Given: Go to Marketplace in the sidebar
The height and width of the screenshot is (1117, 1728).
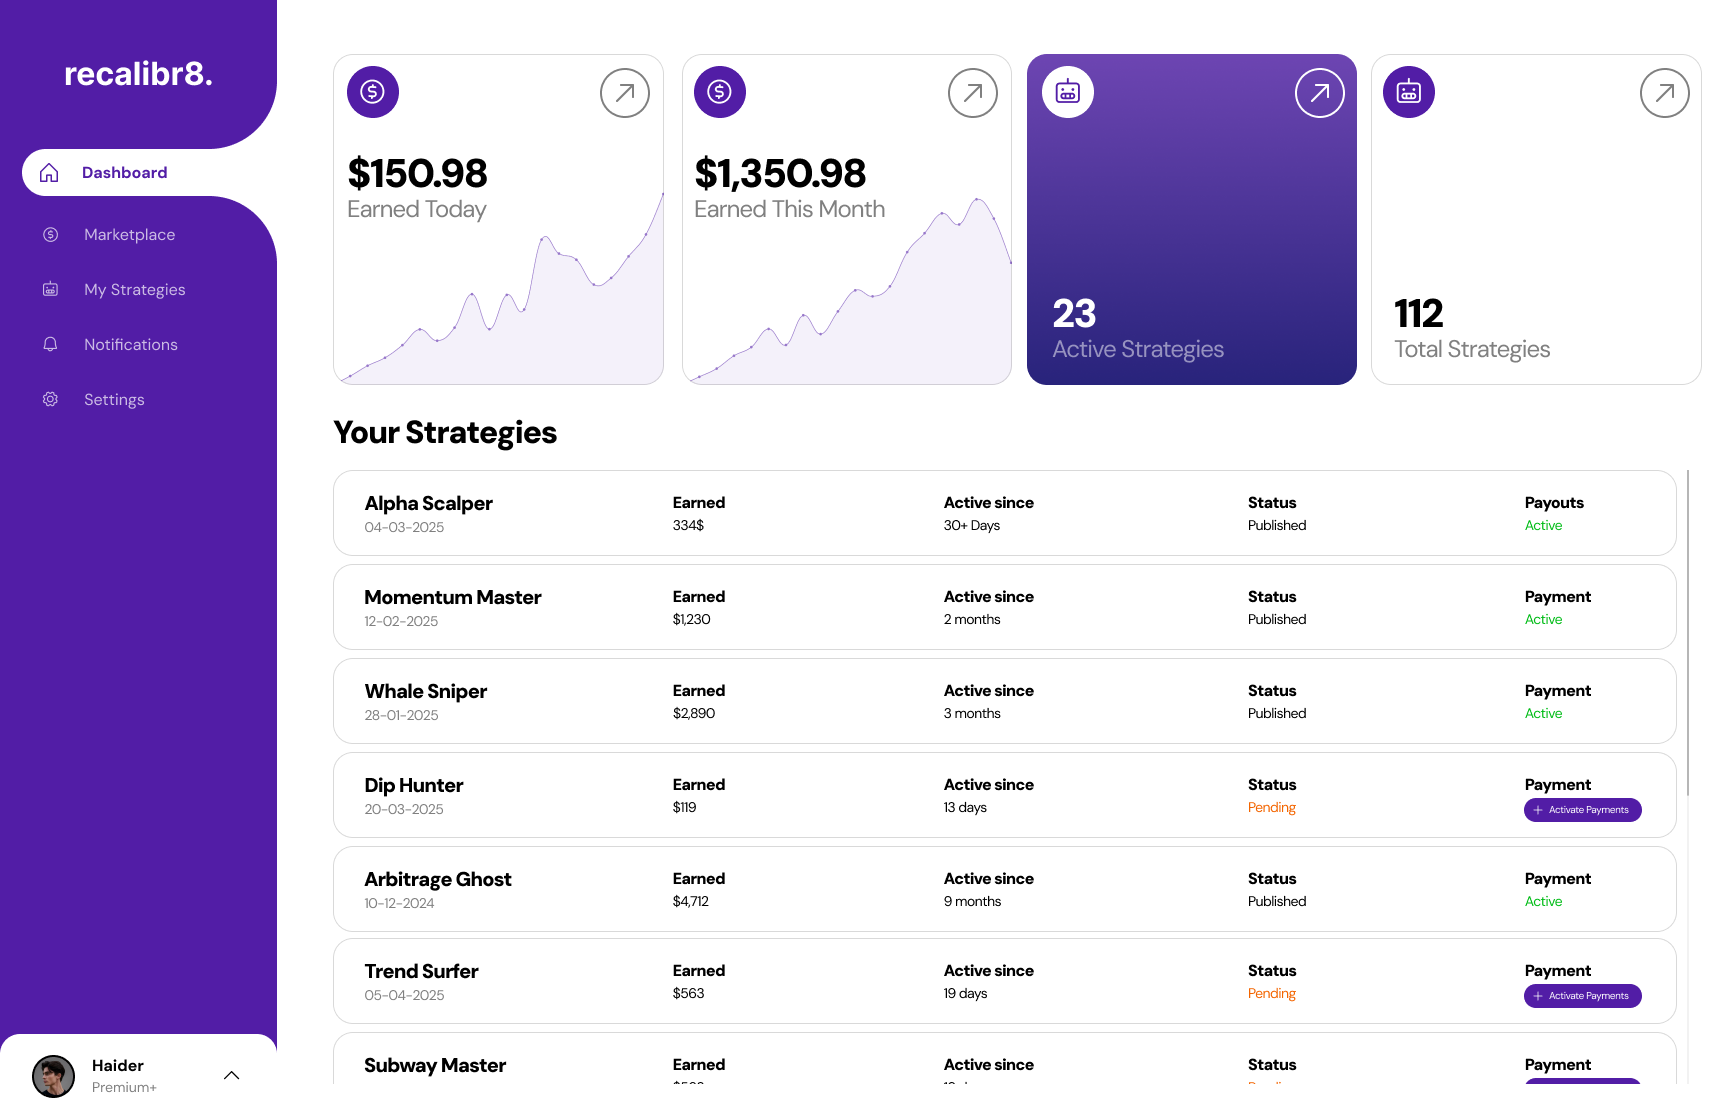Looking at the screenshot, I should (129, 235).
